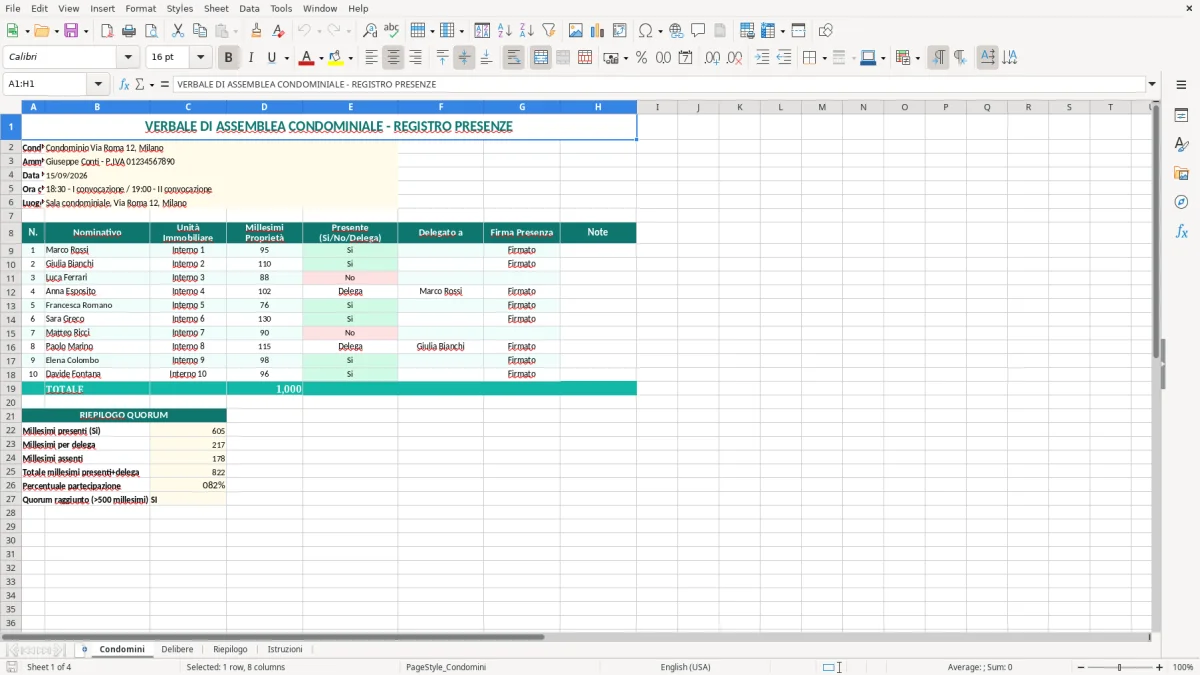Click the add new sheet button
The height and width of the screenshot is (675, 1200).
tap(84, 649)
